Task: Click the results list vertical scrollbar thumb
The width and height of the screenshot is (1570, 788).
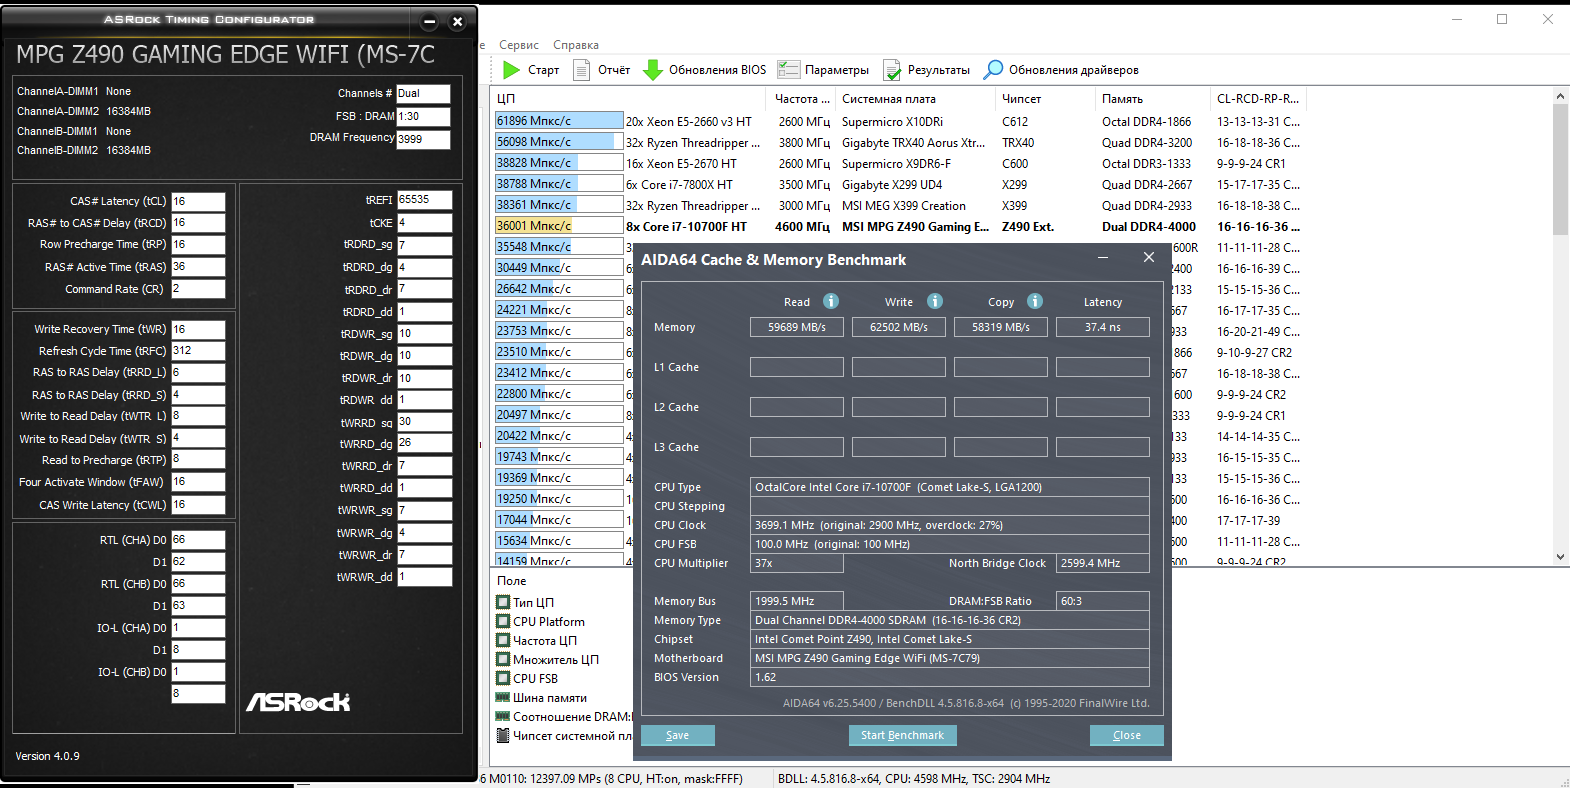Action: [1560, 169]
